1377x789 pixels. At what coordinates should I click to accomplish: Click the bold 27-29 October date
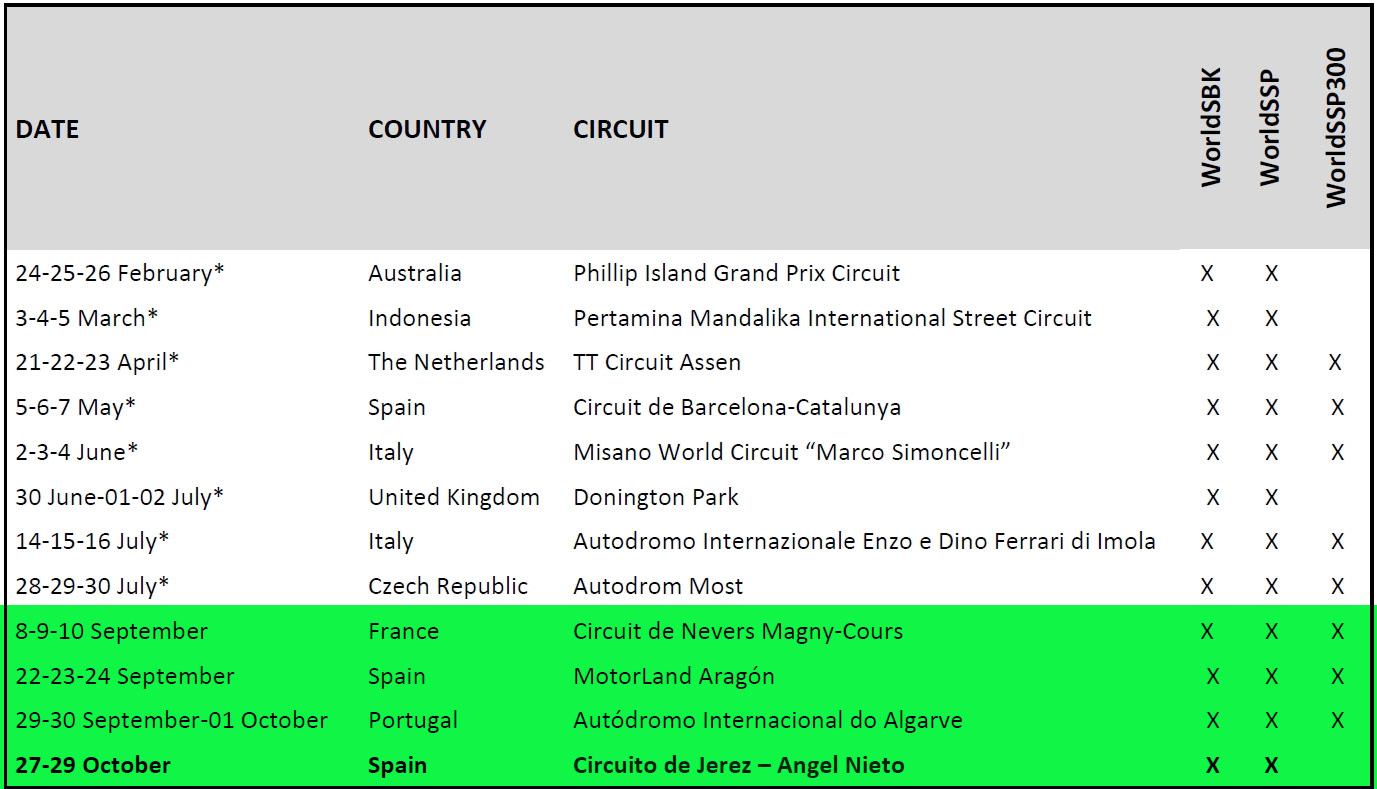point(93,765)
